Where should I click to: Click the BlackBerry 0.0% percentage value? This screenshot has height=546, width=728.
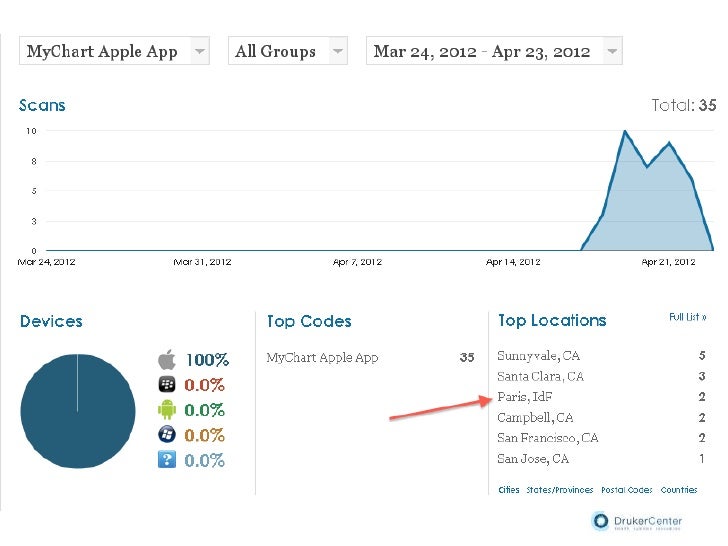[x=204, y=385]
